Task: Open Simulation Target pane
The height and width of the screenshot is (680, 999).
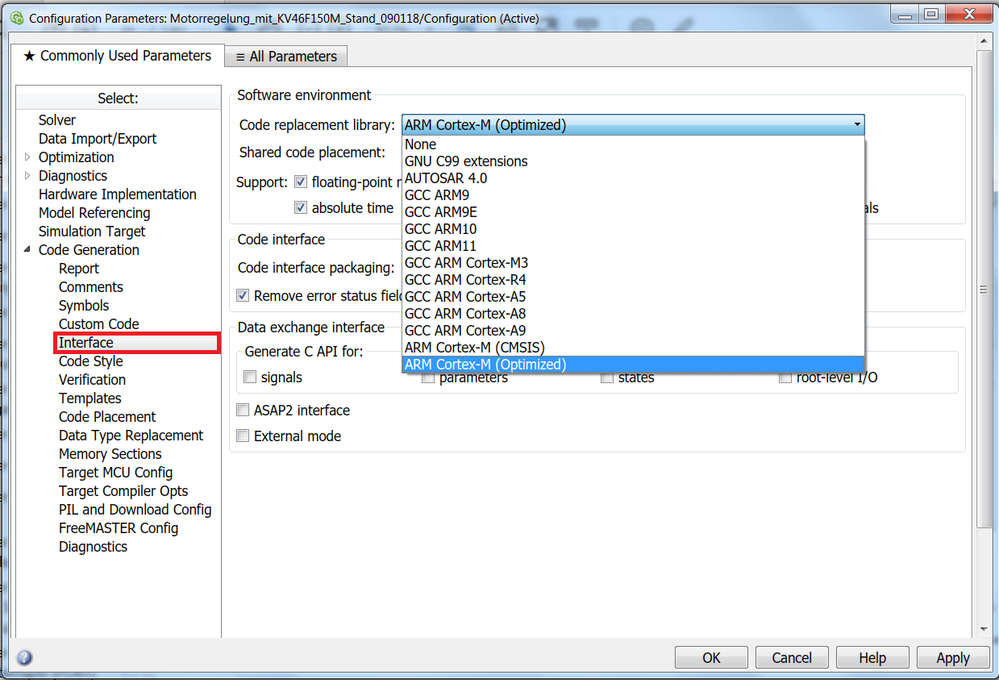Action: (92, 231)
